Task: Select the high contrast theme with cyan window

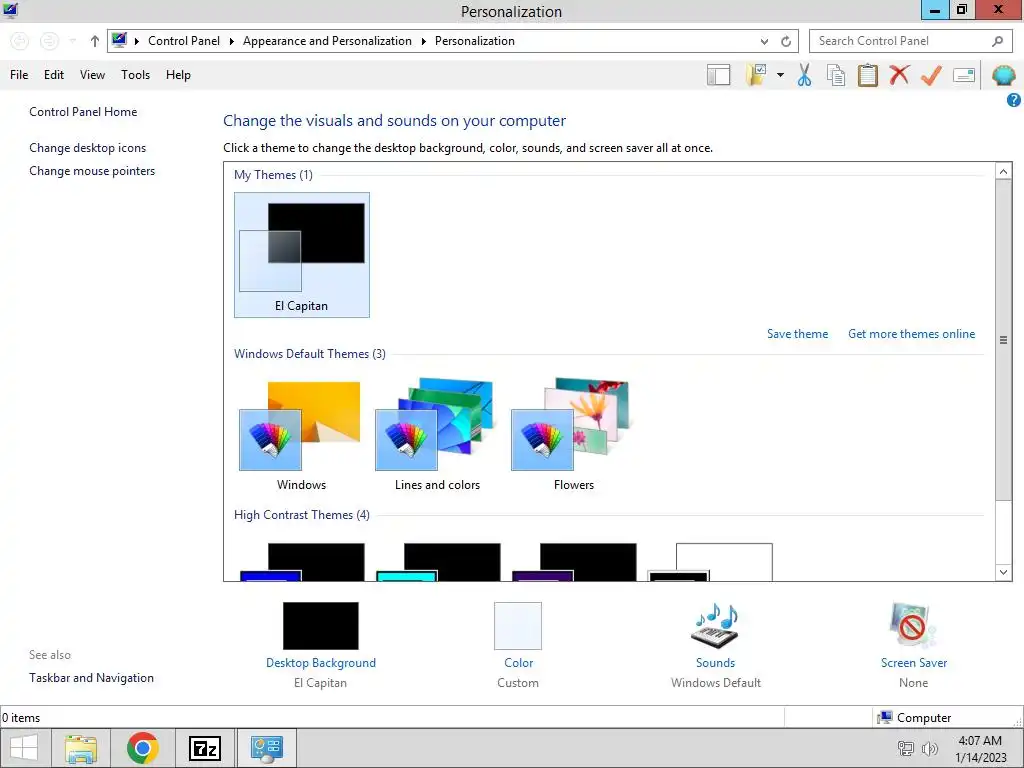Action: [x=438, y=562]
